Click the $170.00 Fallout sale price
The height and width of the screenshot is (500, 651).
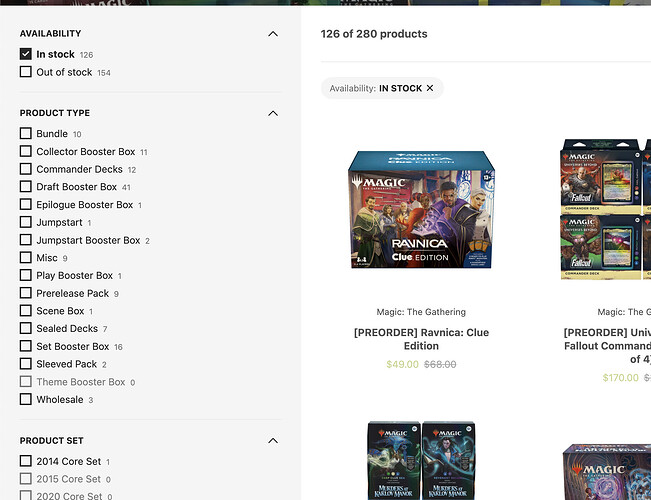pyautogui.click(x=620, y=377)
